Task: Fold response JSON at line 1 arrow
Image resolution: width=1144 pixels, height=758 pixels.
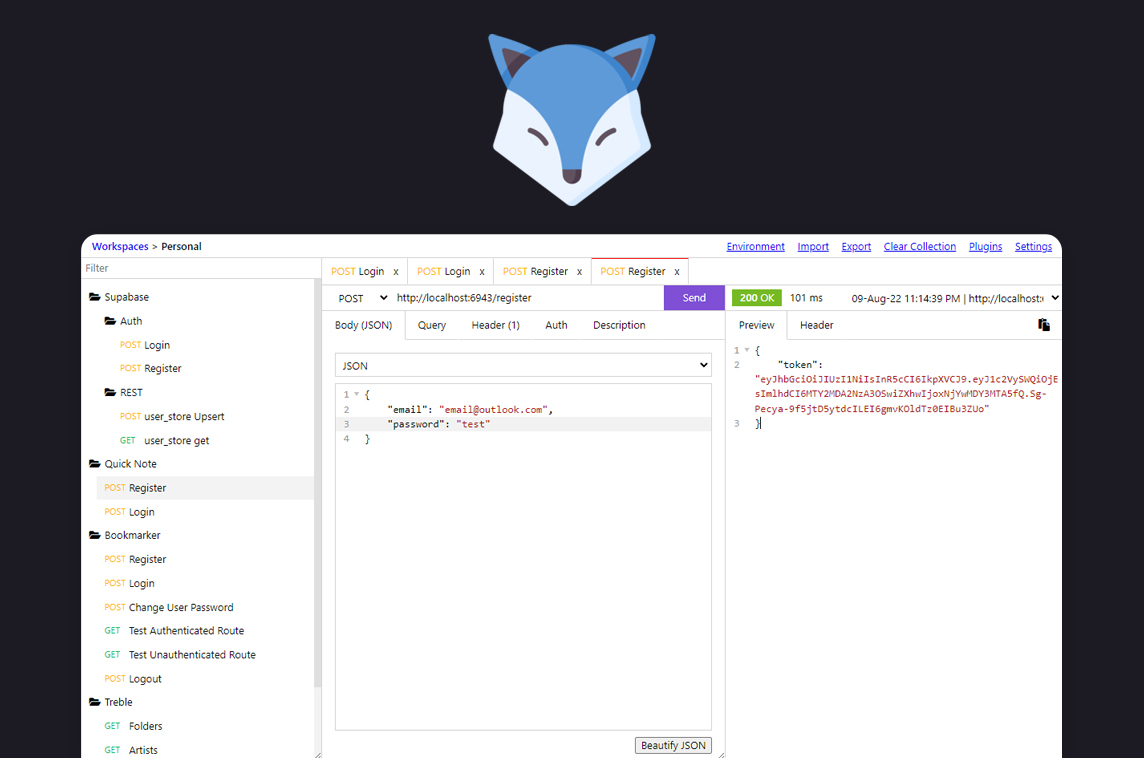Action: point(746,350)
